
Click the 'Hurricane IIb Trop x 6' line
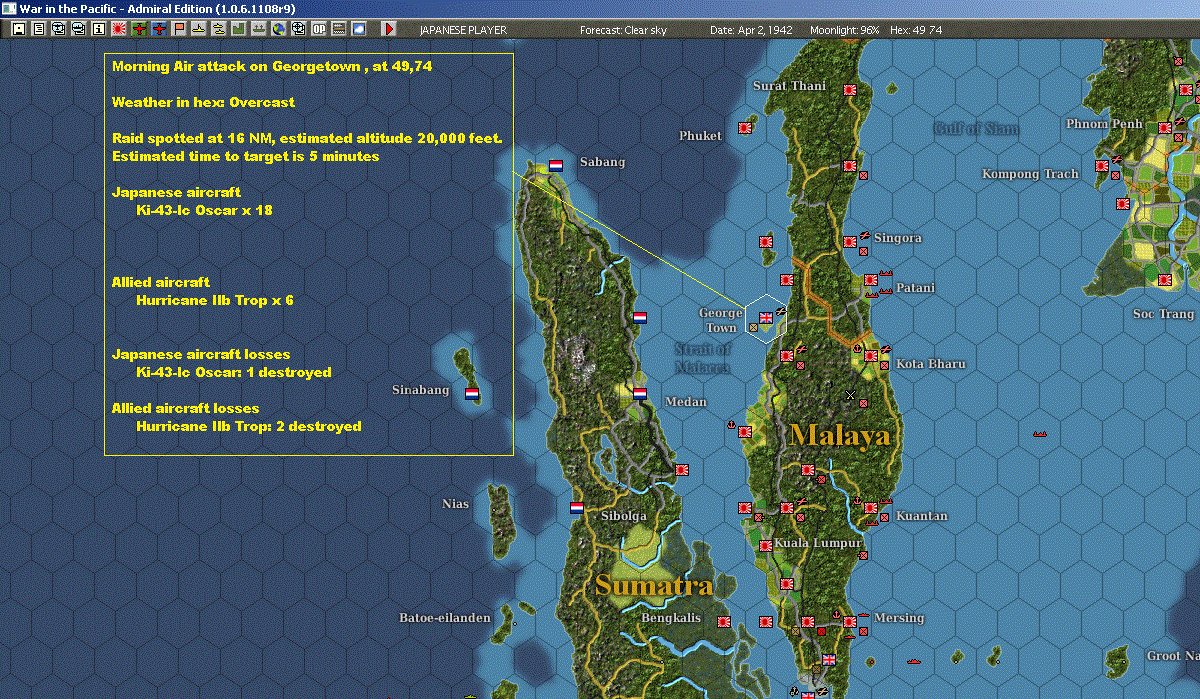(x=215, y=300)
